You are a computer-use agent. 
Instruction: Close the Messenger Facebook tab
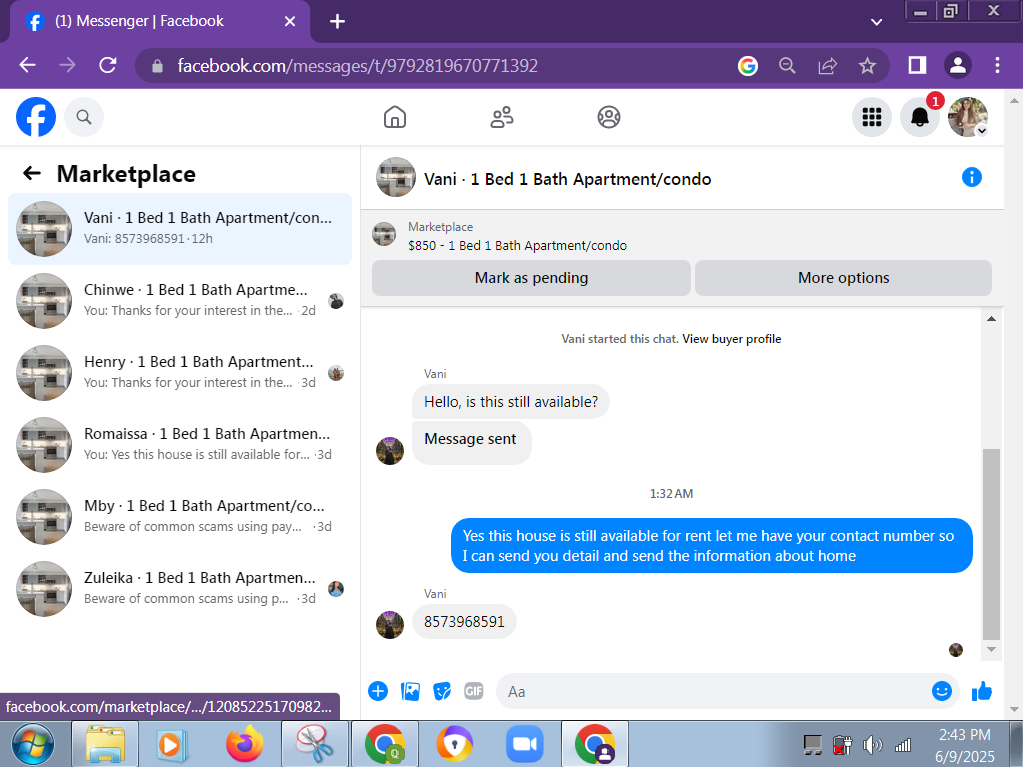[290, 22]
